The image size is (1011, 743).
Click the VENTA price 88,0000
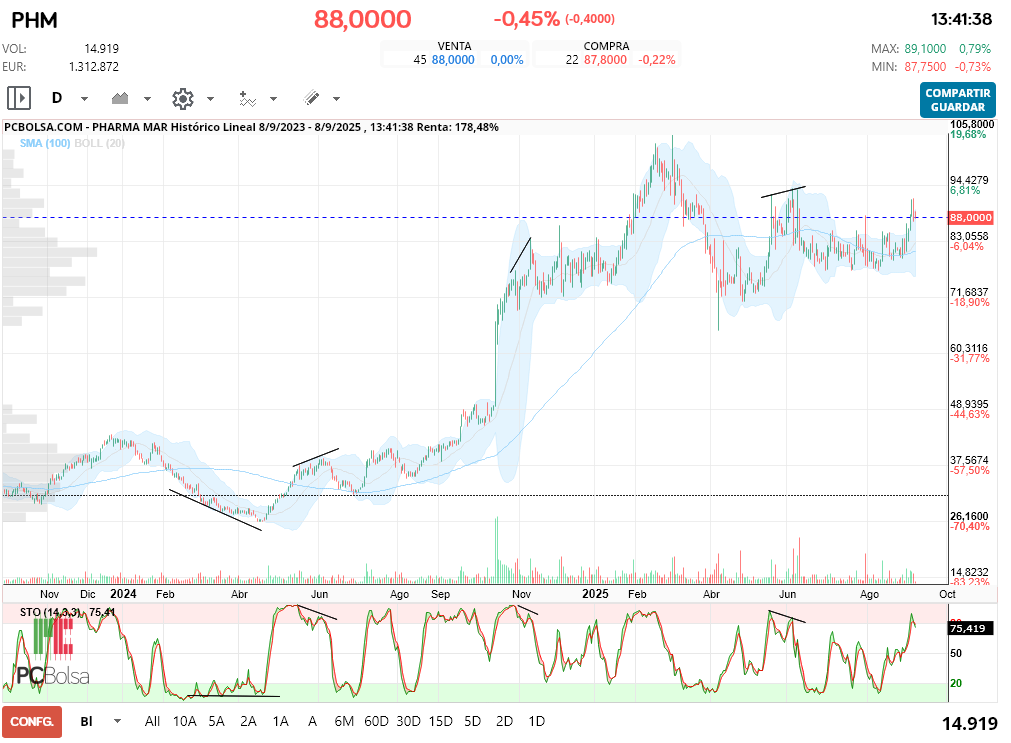point(453,60)
